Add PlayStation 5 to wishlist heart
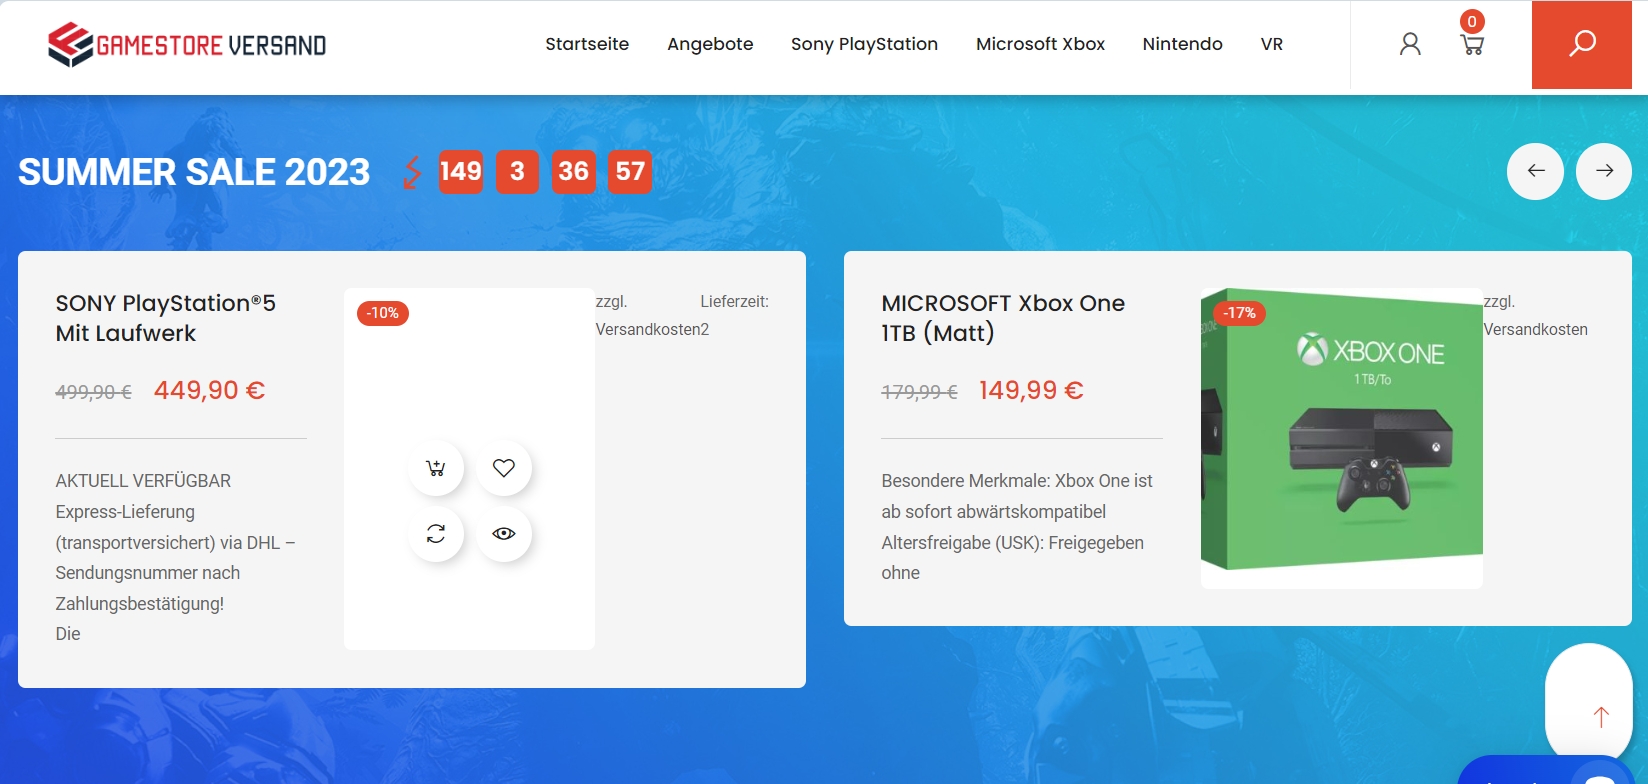The width and height of the screenshot is (1648, 784). pyautogui.click(x=504, y=468)
